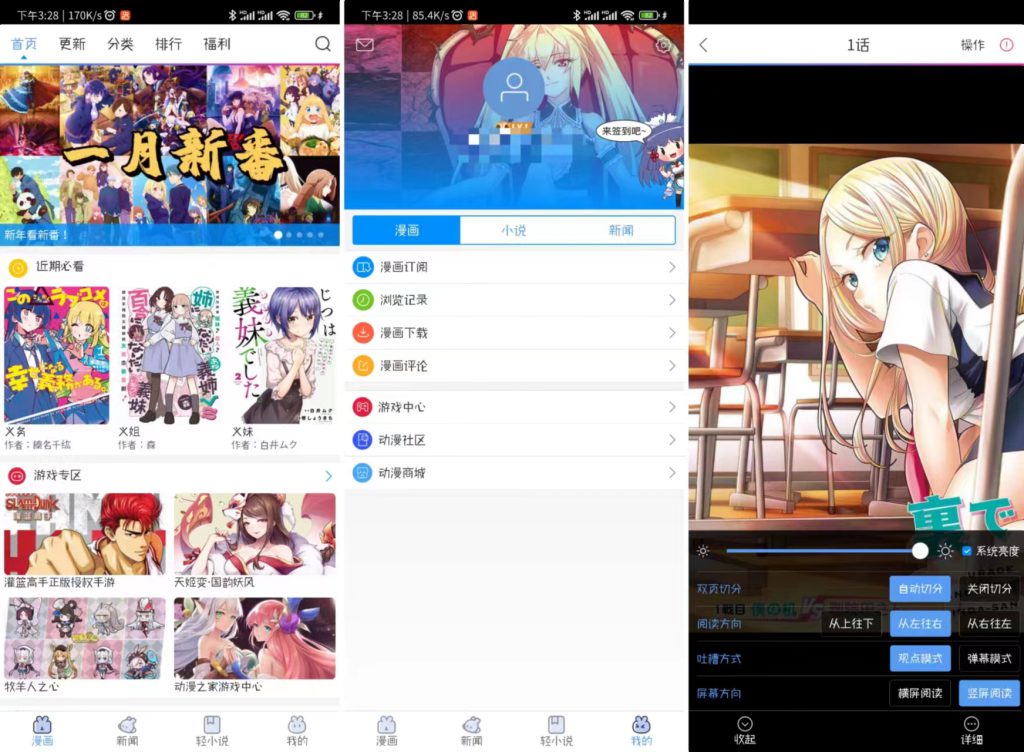Open the 动漫商城 shop icon
Screen dimensions: 1024x752
362,473
